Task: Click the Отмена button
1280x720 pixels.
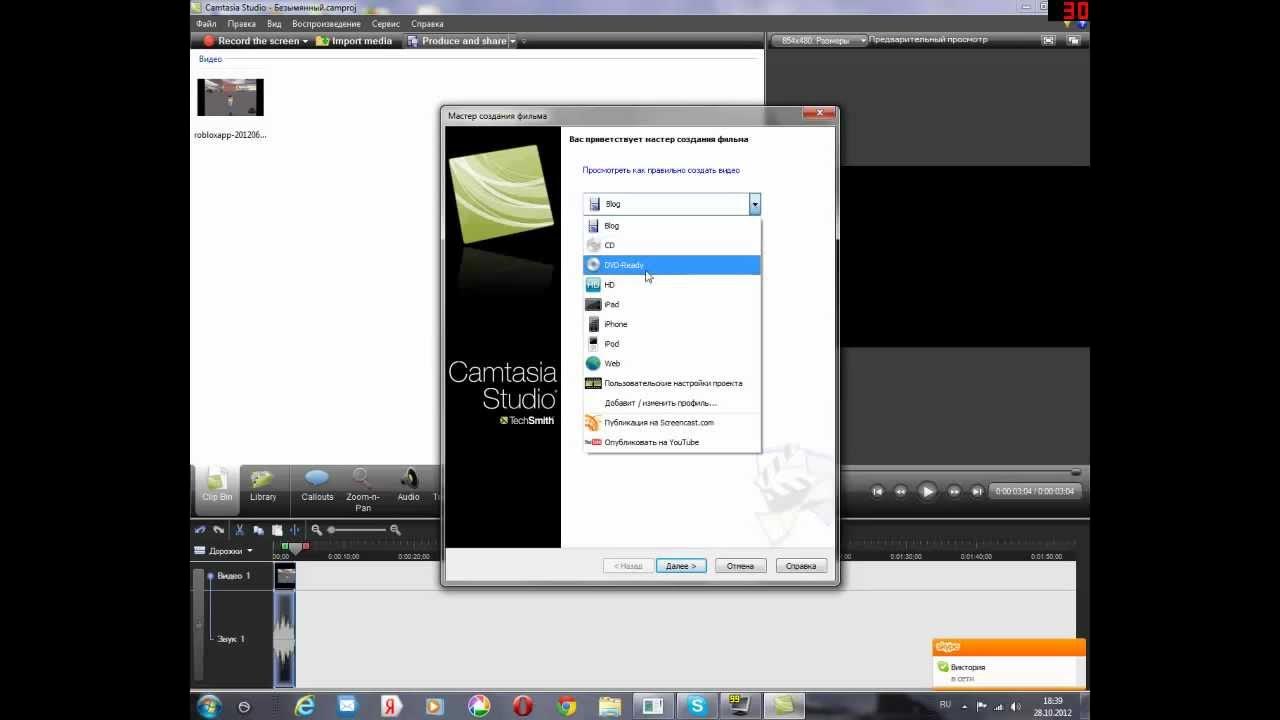Action: (740, 566)
